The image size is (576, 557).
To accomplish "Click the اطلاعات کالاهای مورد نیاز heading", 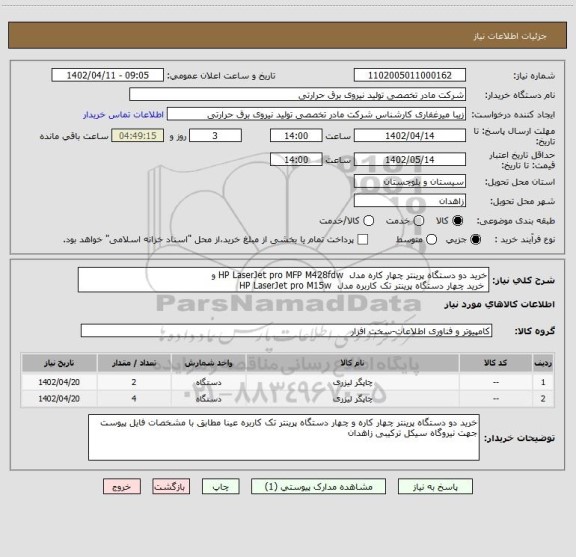I will click(x=499, y=305).
